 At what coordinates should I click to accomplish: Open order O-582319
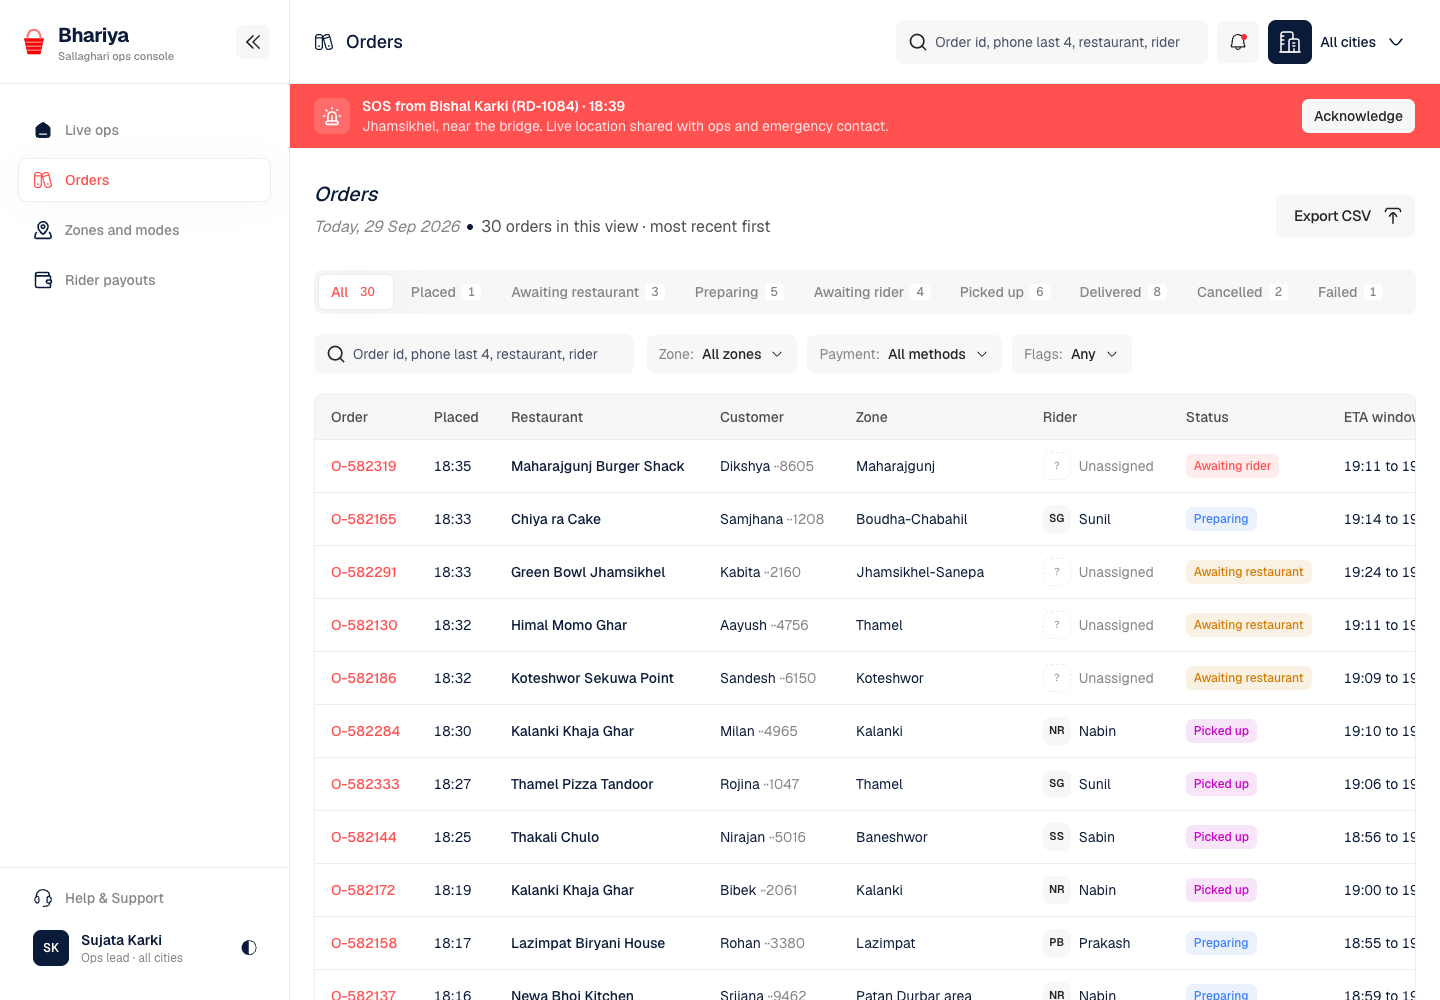tap(364, 466)
